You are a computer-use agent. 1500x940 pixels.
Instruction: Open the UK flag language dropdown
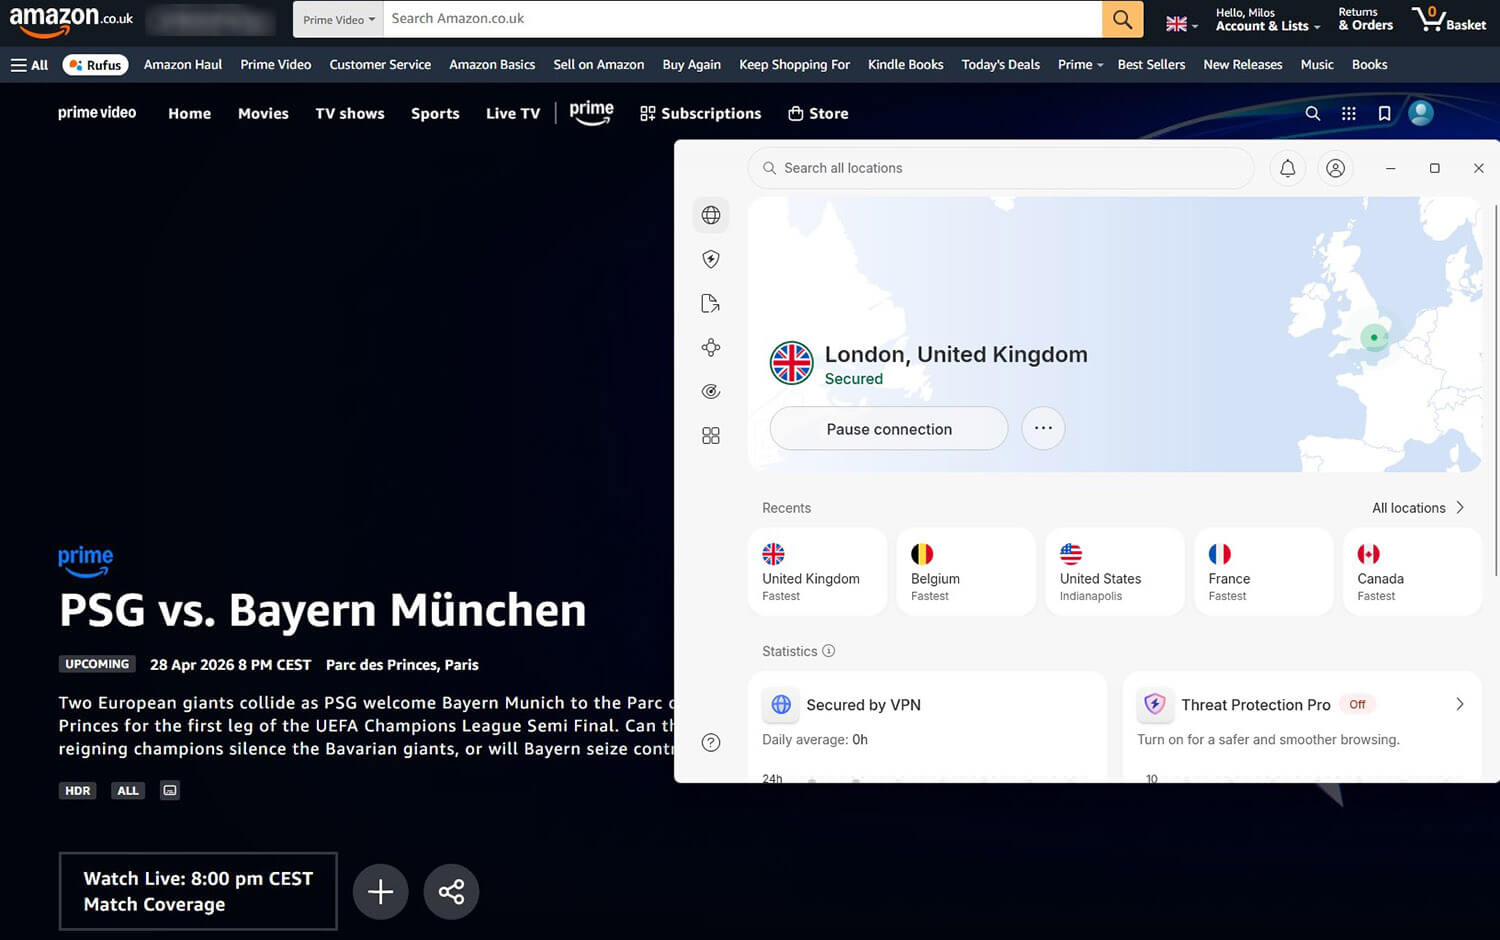coord(1182,24)
